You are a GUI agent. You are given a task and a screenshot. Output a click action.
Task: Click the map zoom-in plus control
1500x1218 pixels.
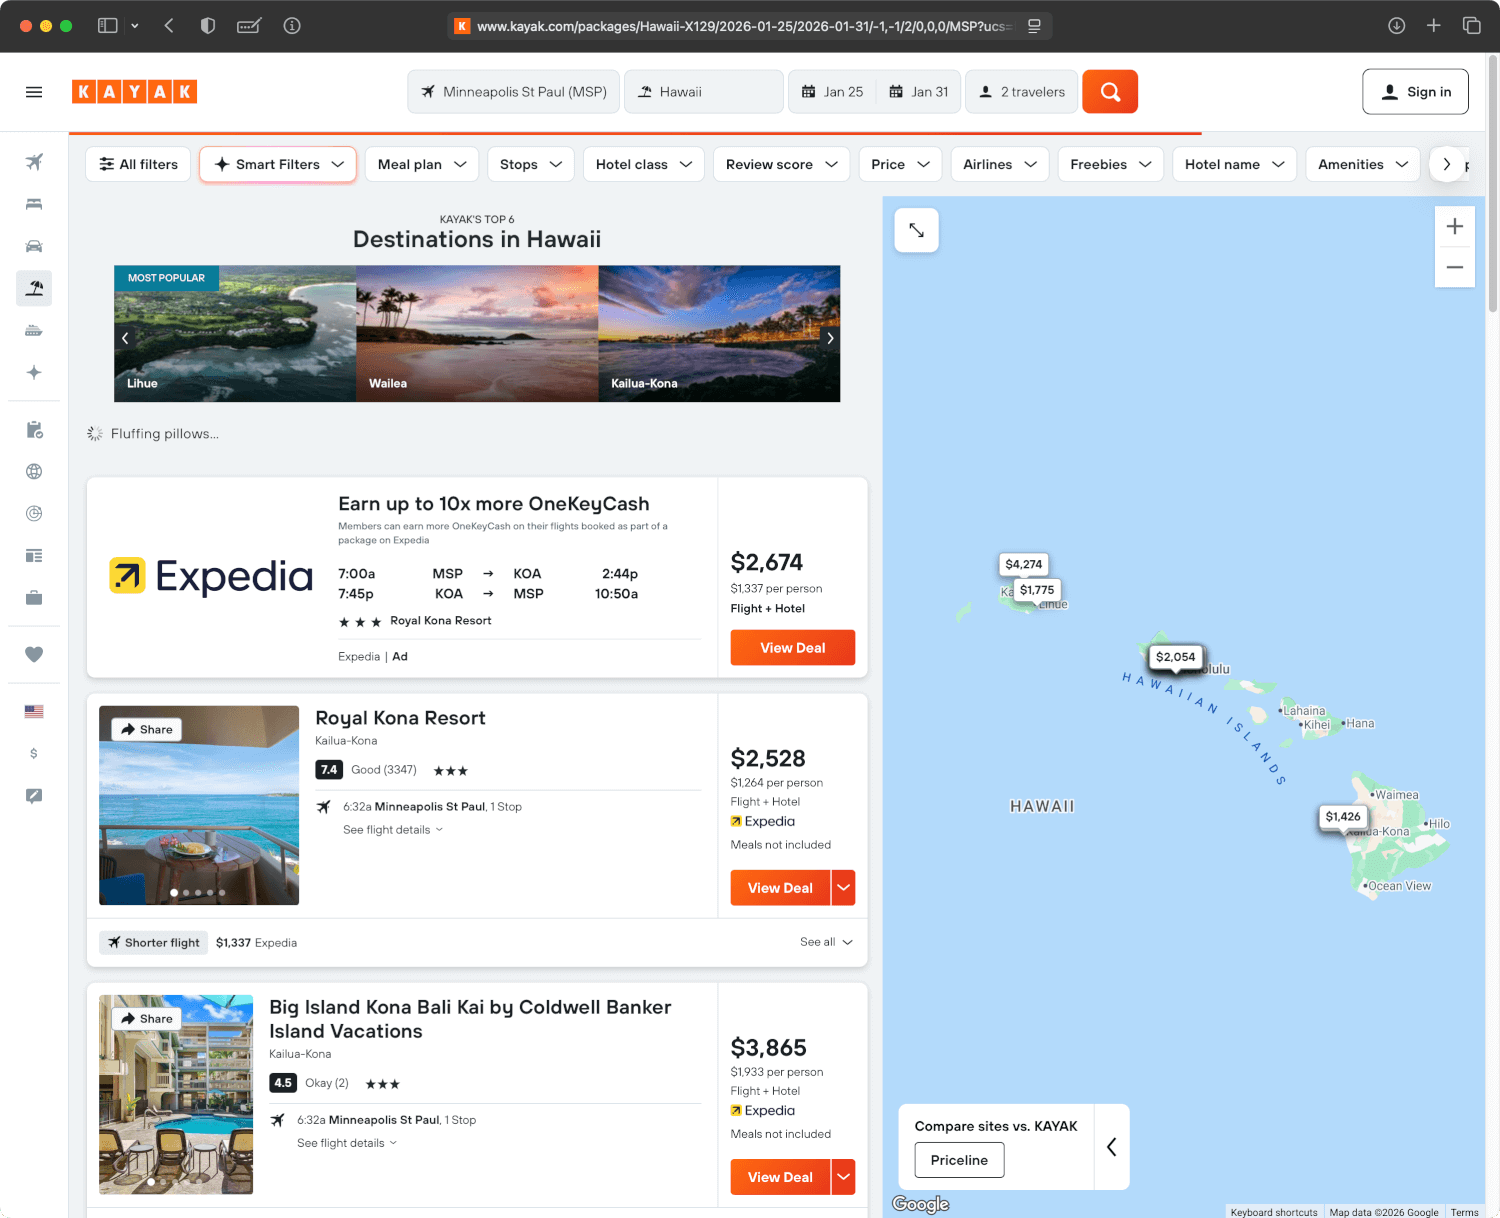pos(1455,226)
